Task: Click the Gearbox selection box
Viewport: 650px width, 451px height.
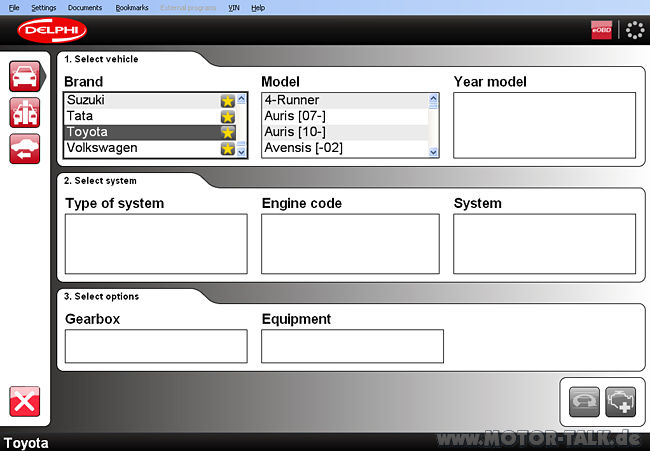Action: pos(156,346)
